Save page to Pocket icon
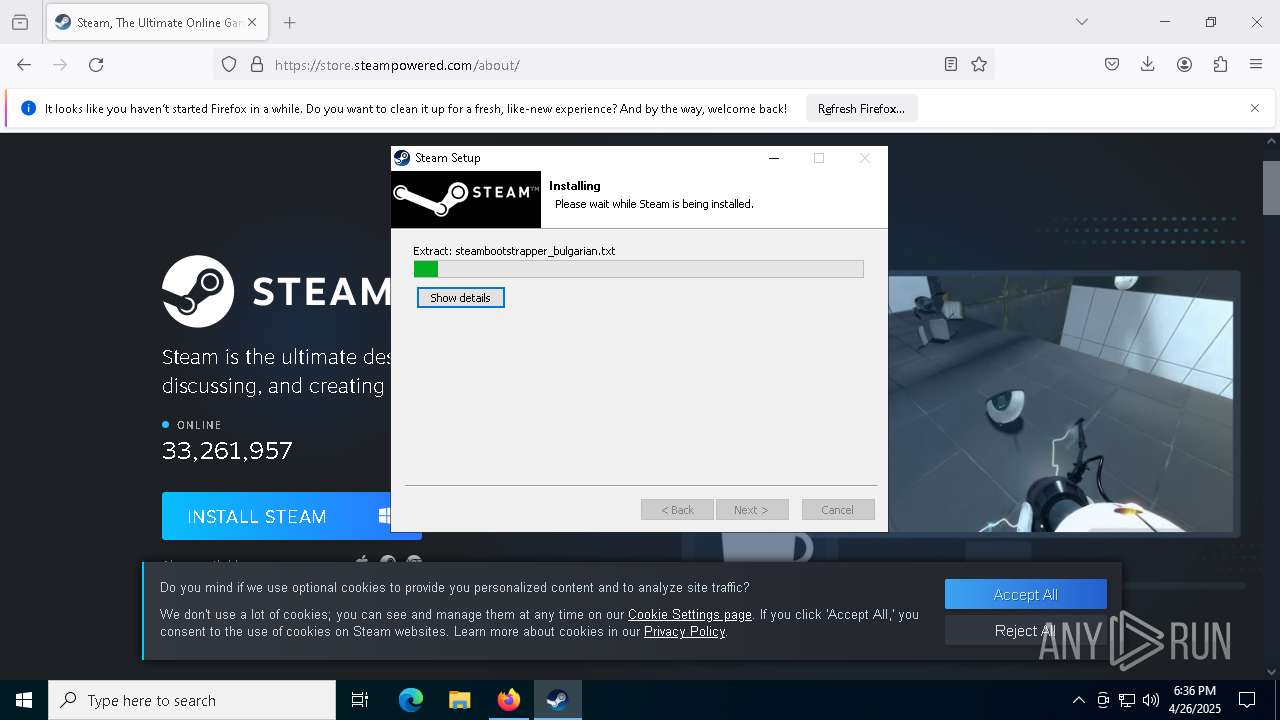 pyautogui.click(x=1112, y=64)
